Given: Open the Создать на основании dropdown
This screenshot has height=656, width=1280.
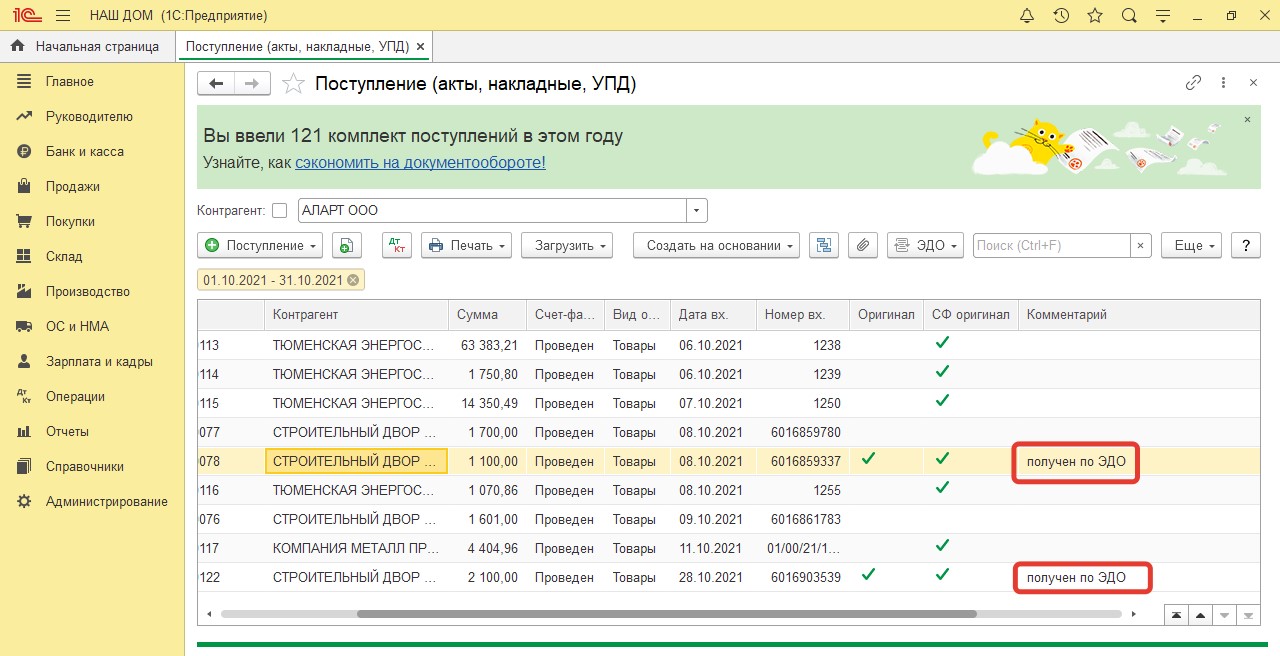Looking at the screenshot, I should [x=716, y=245].
